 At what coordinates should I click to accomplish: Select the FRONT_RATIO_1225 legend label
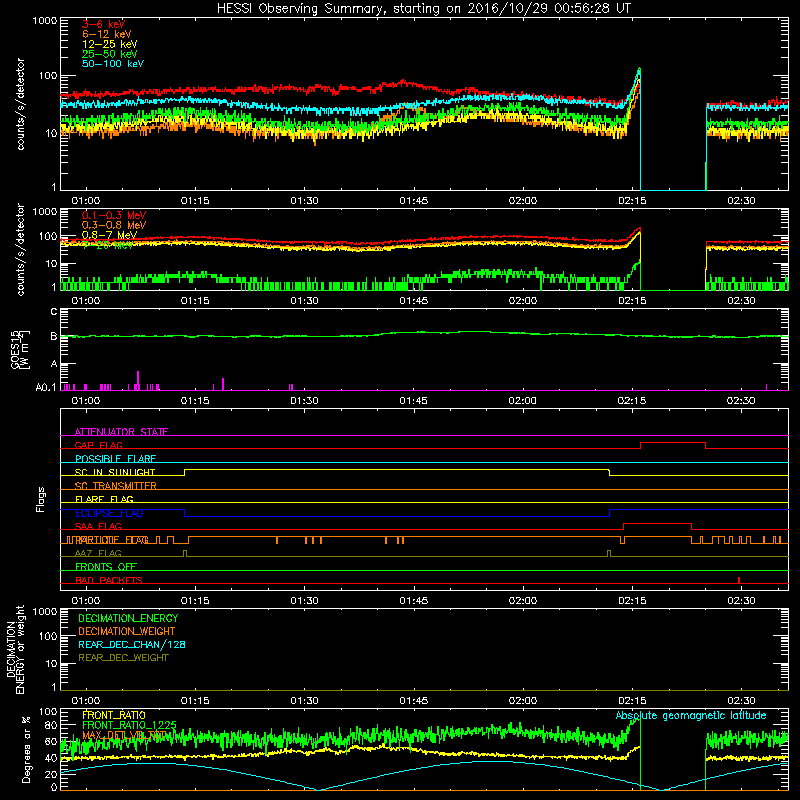pos(129,725)
